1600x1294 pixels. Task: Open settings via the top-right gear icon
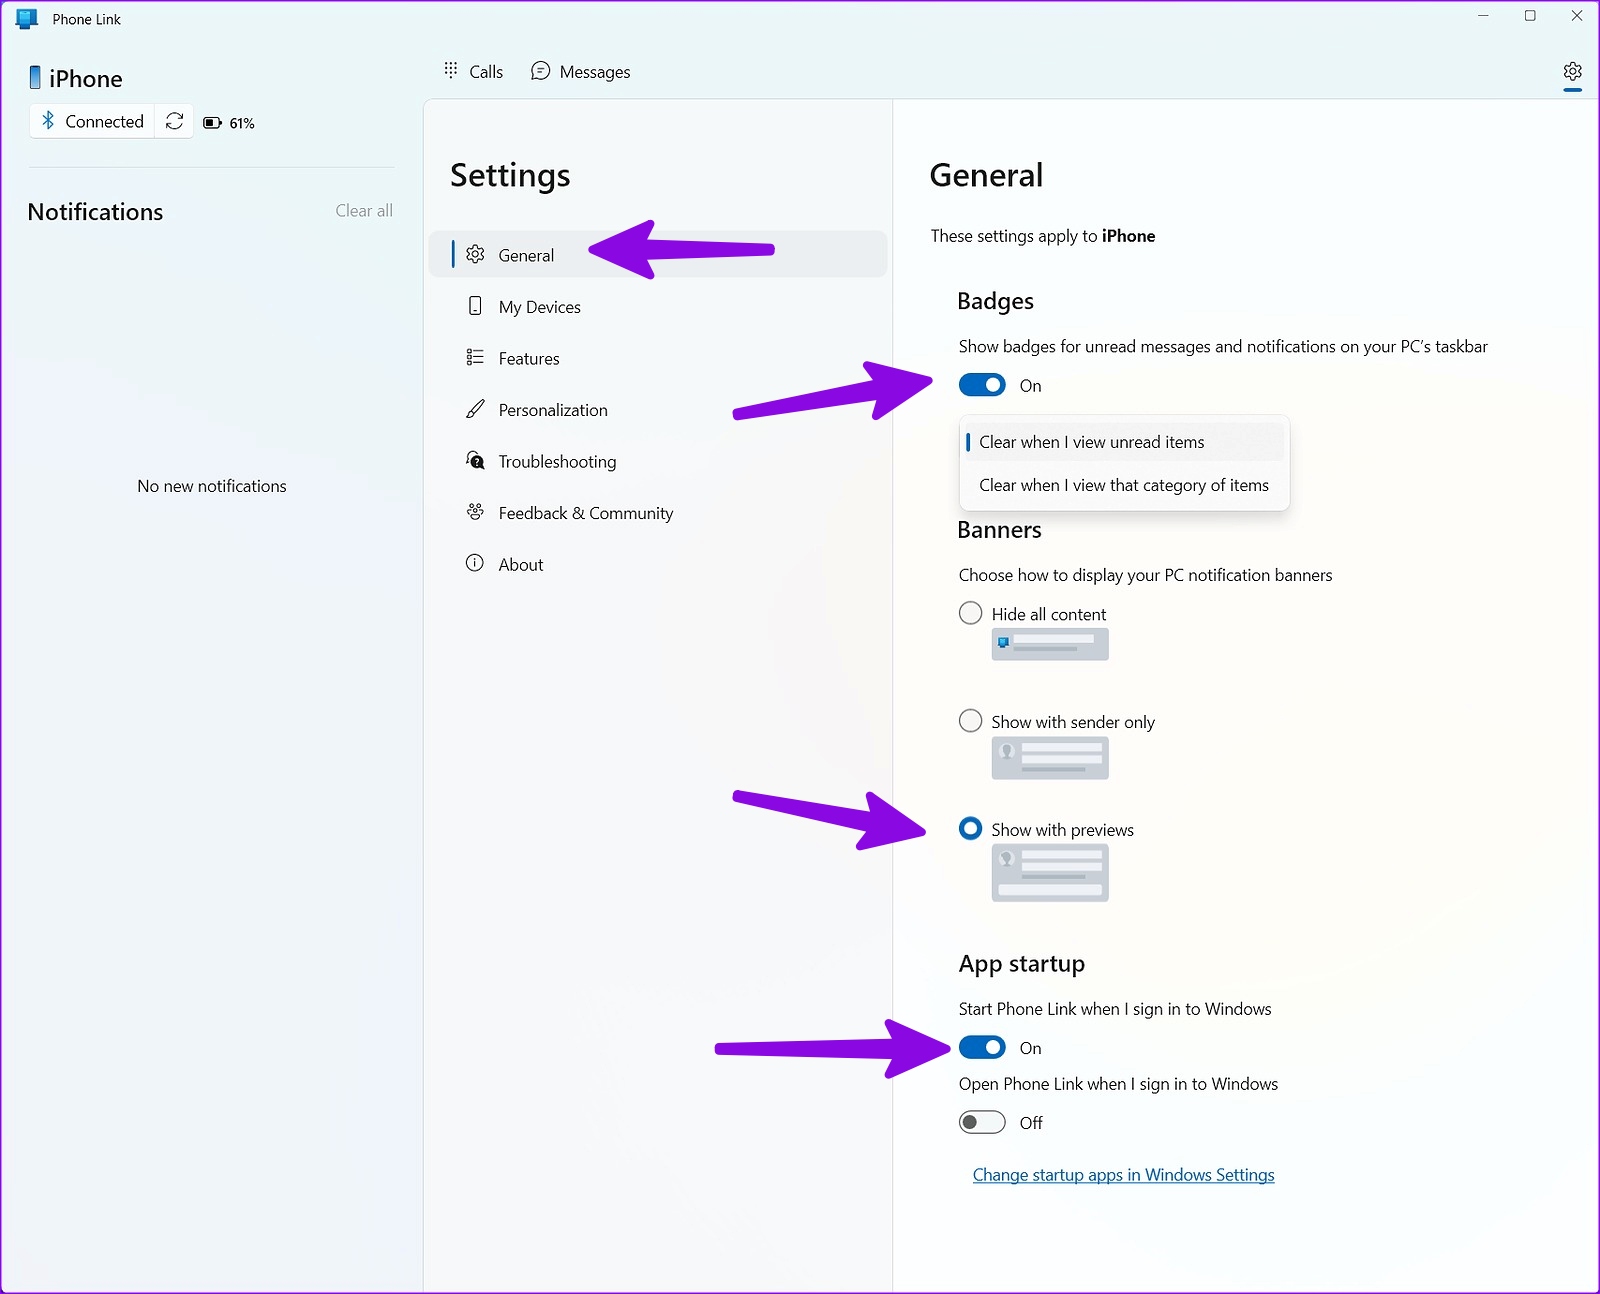coord(1572,71)
